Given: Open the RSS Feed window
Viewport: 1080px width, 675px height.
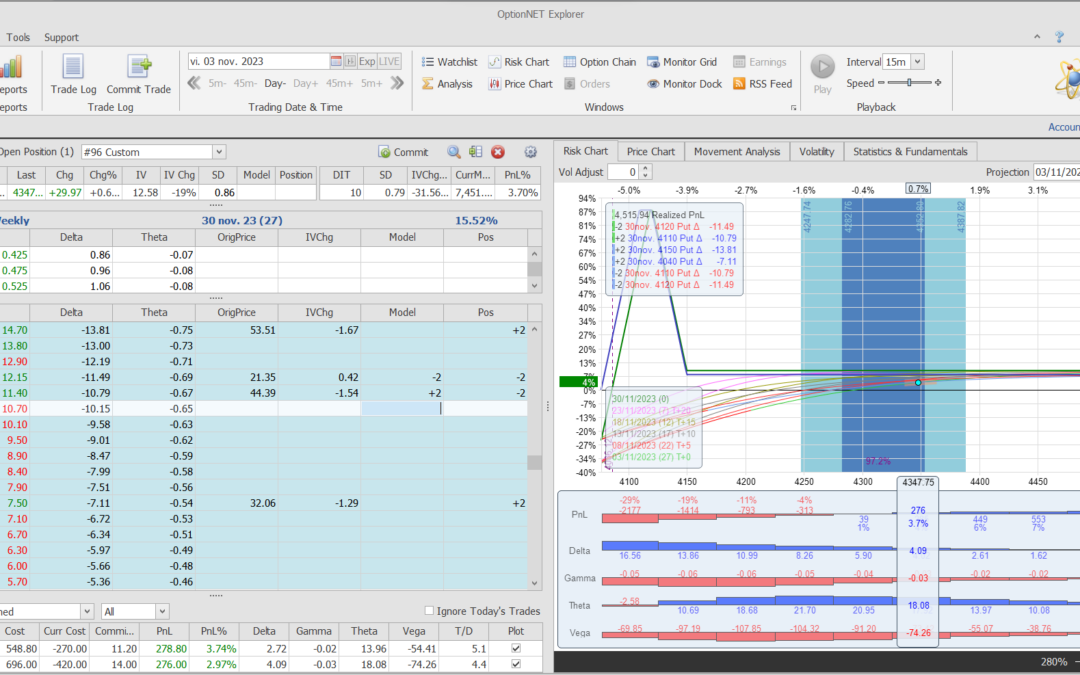Looking at the screenshot, I should 762,84.
